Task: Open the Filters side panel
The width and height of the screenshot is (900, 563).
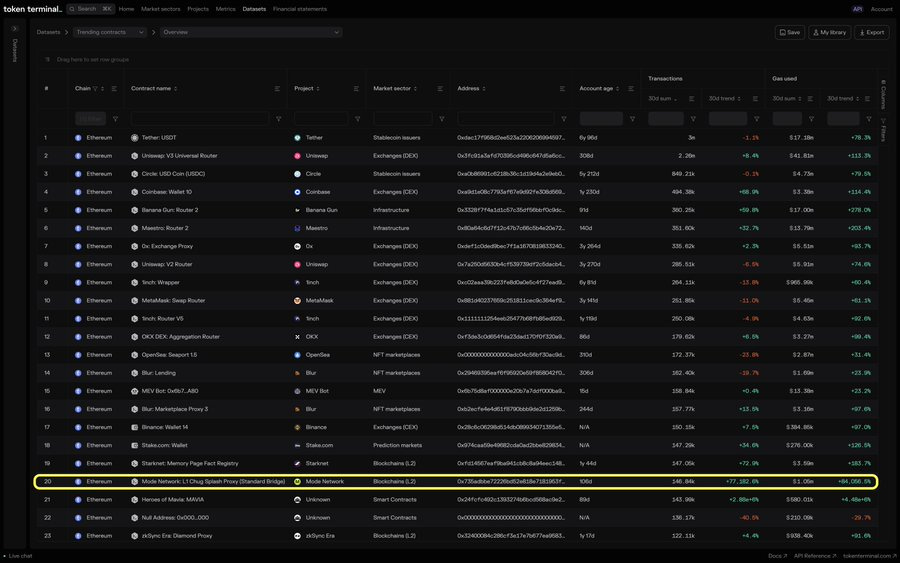Action: click(x=883, y=130)
